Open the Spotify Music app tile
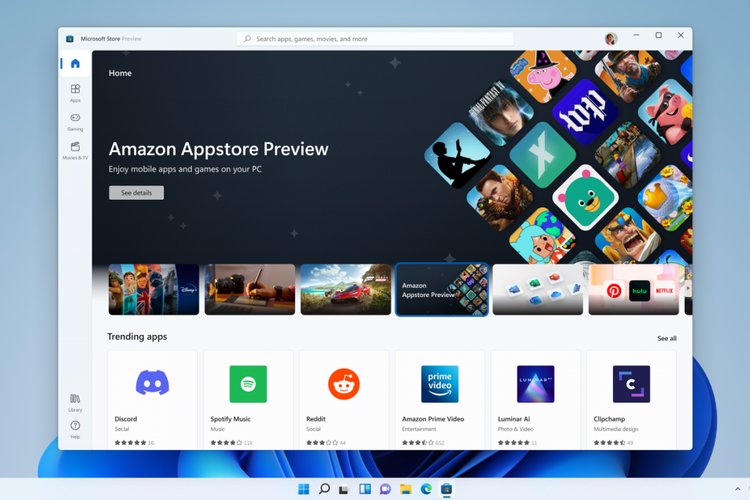 pos(248,400)
